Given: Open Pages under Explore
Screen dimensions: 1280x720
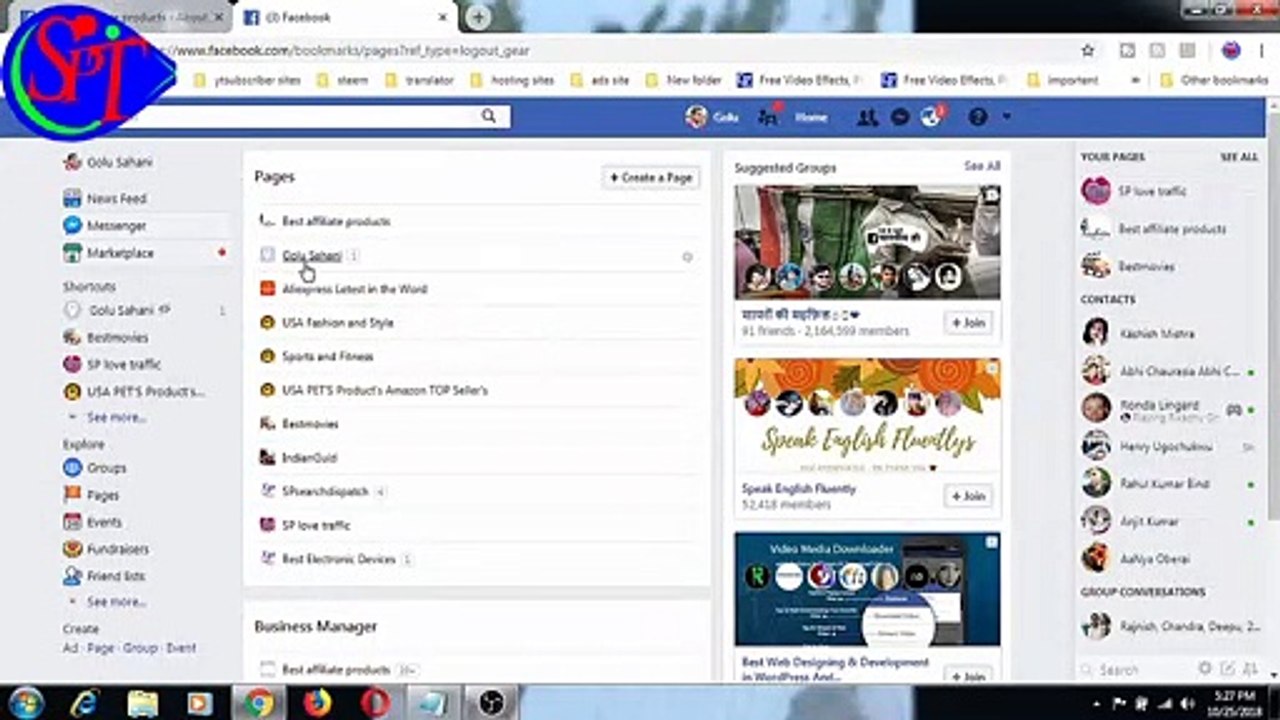Looking at the screenshot, I should click(x=102, y=495).
